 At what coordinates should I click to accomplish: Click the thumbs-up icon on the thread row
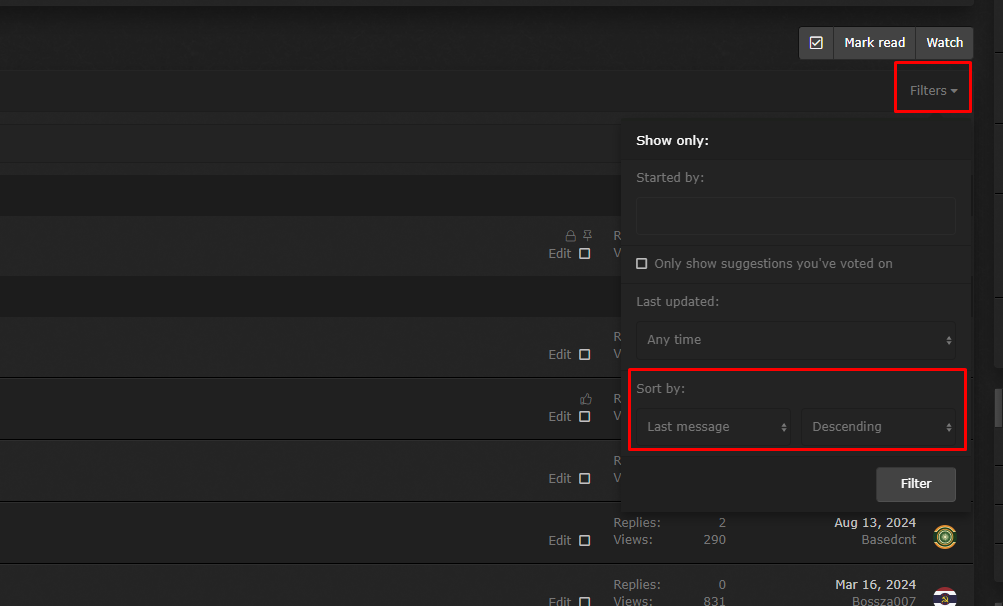586,399
